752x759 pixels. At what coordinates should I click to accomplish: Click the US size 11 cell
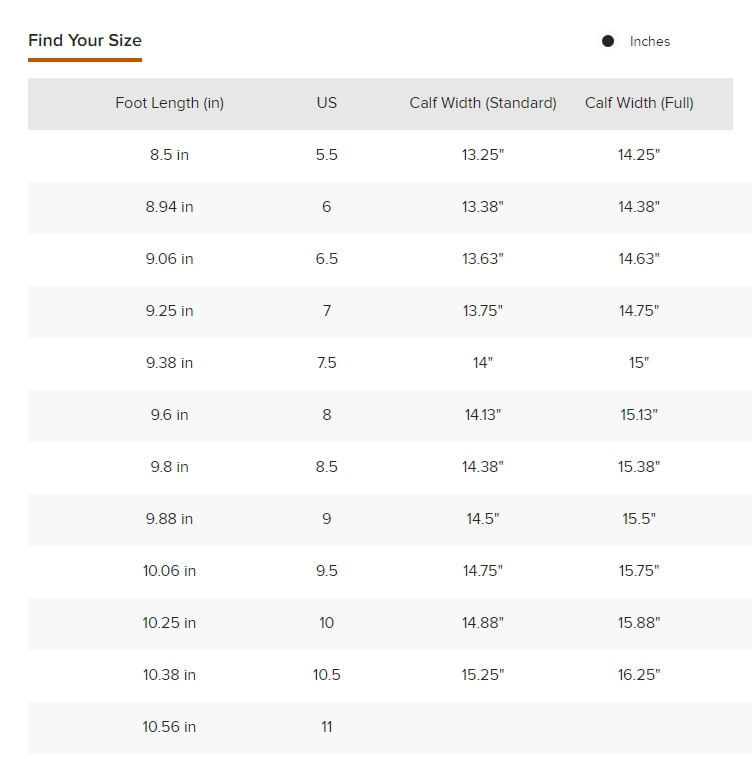(x=327, y=727)
